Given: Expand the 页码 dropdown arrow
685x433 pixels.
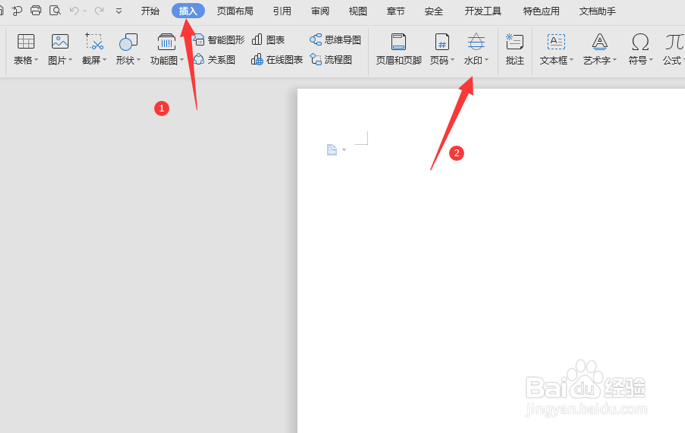Looking at the screenshot, I should 453,60.
